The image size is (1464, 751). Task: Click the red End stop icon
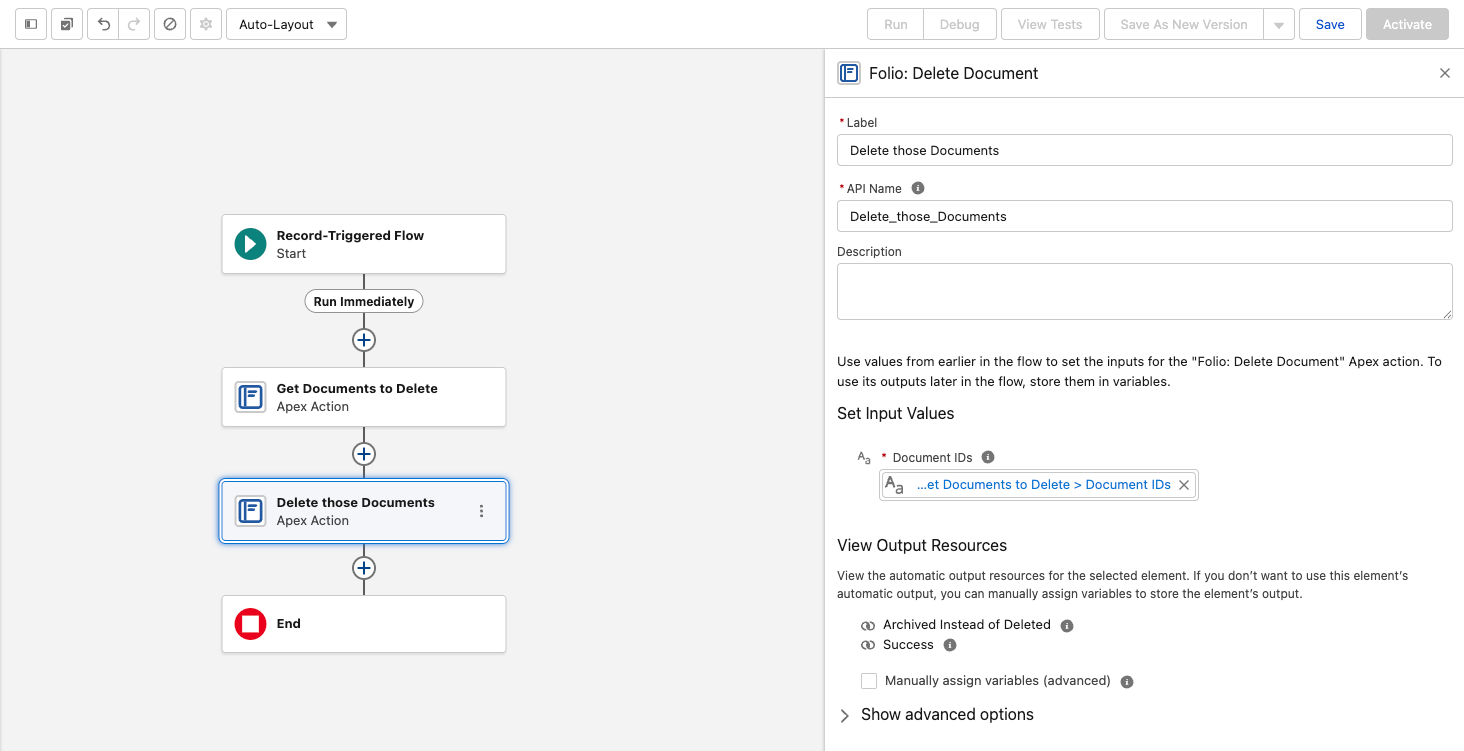click(x=250, y=624)
